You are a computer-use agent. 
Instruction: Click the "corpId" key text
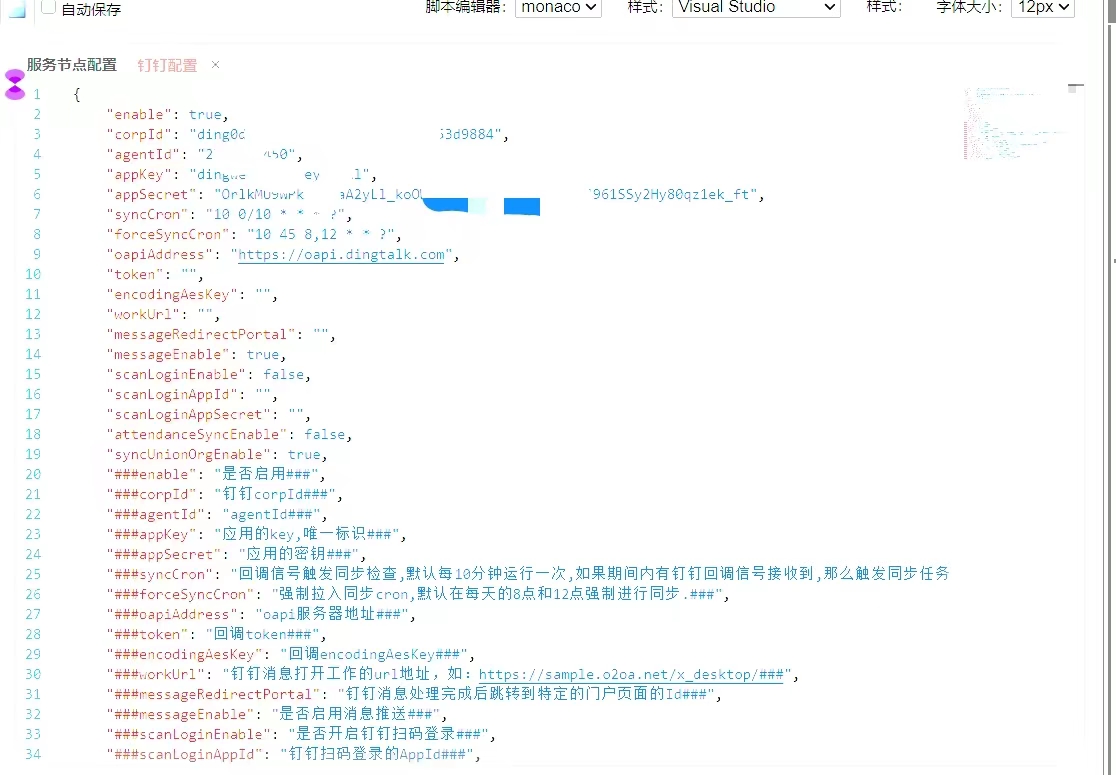point(139,135)
